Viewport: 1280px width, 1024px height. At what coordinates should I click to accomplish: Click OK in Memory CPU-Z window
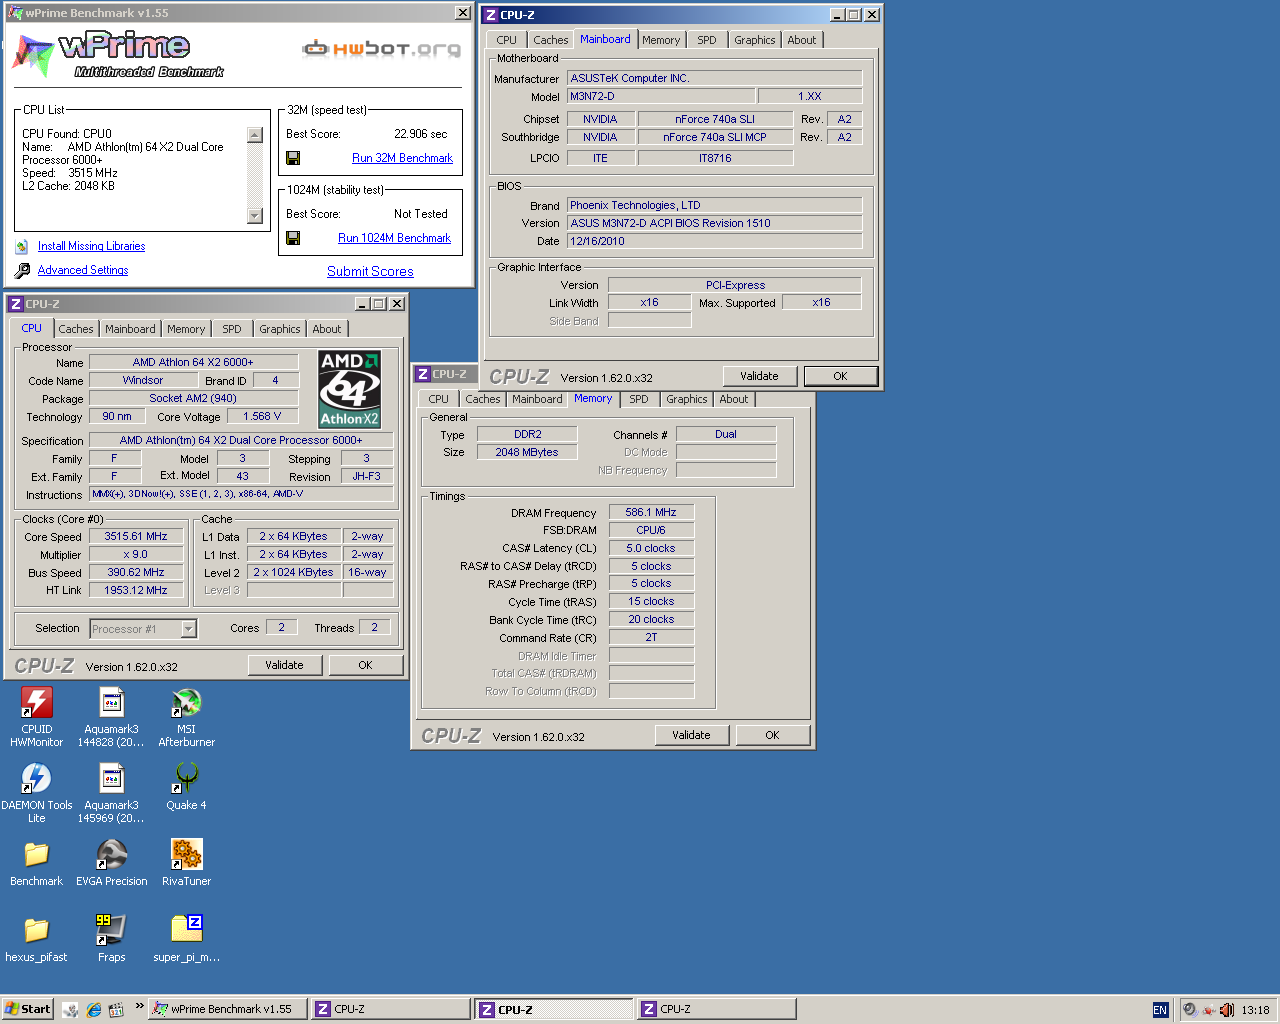point(772,735)
